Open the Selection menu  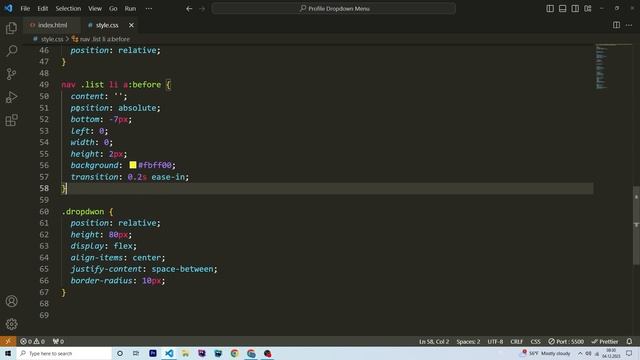pyautogui.click(x=68, y=9)
